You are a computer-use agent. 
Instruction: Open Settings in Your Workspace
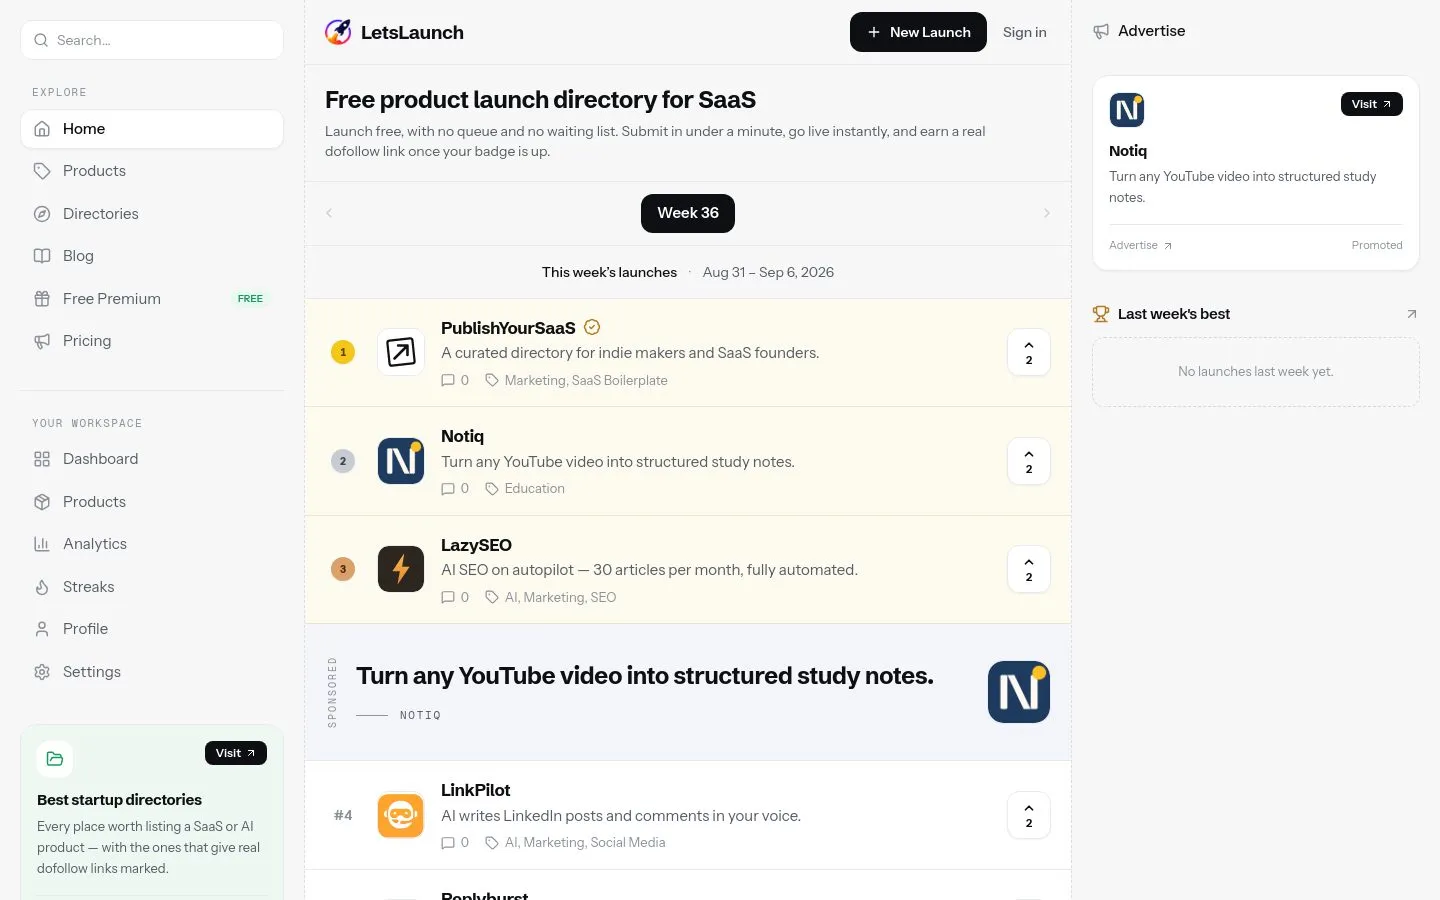pyautogui.click(x=152, y=672)
